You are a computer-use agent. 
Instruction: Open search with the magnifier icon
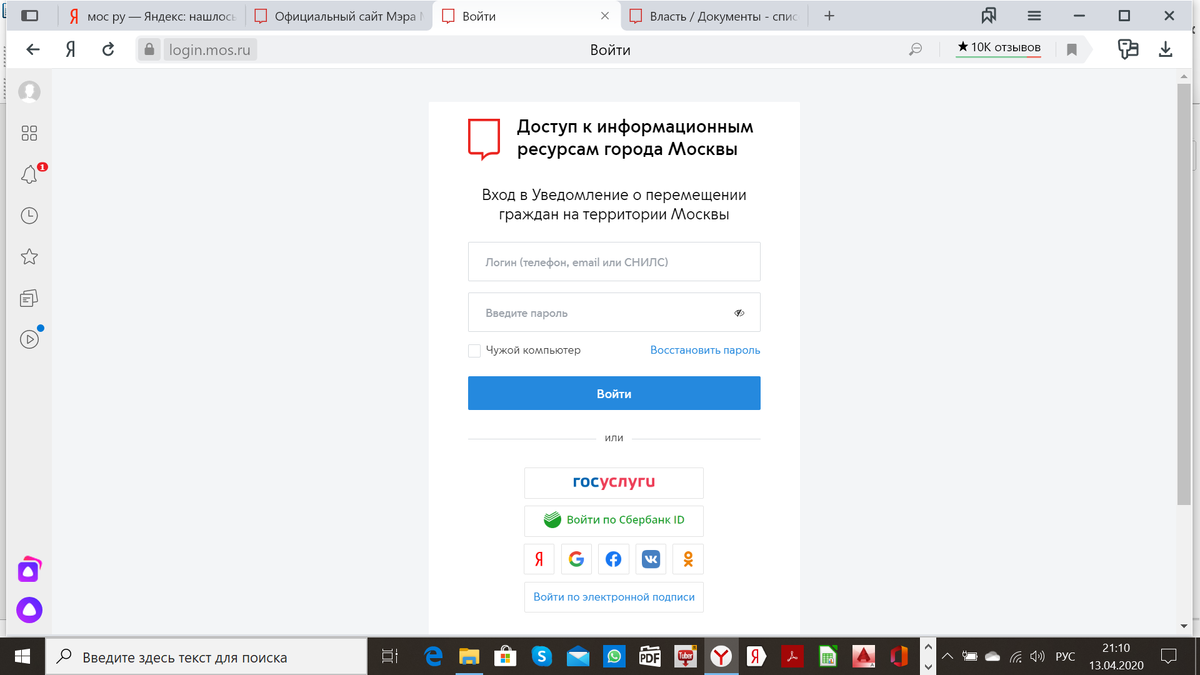coord(915,47)
